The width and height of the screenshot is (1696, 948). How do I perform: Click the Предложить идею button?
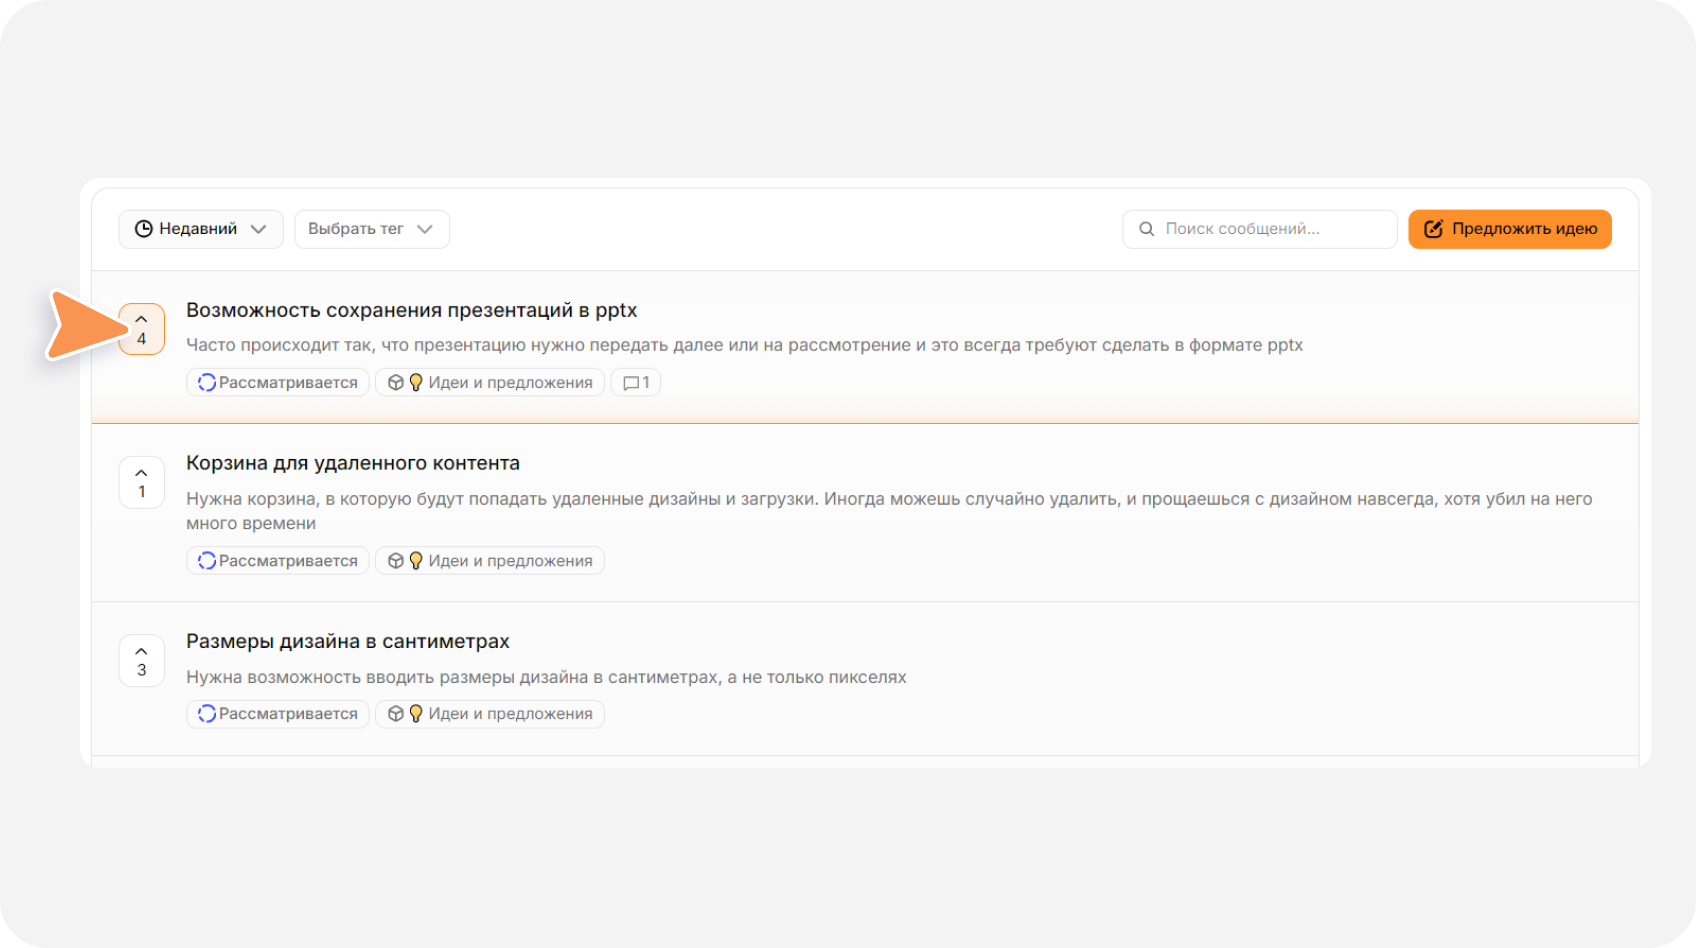pyautogui.click(x=1510, y=229)
